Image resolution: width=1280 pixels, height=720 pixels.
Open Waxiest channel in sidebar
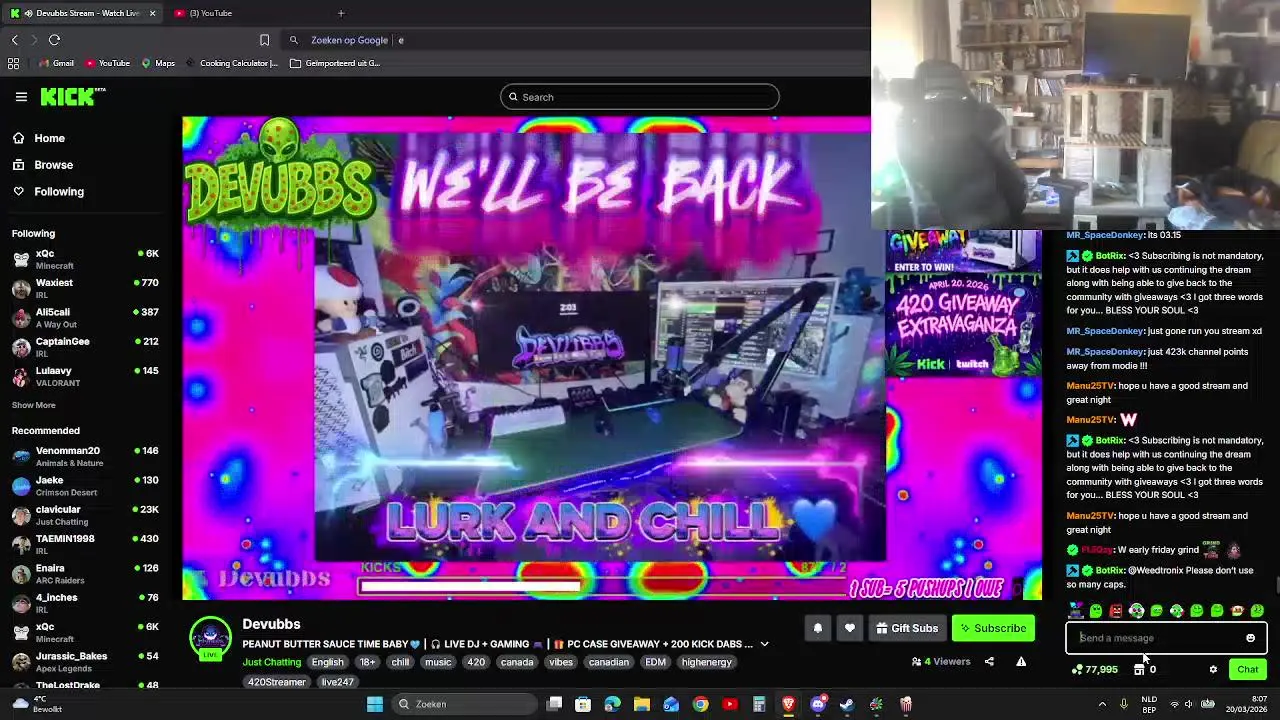point(85,288)
